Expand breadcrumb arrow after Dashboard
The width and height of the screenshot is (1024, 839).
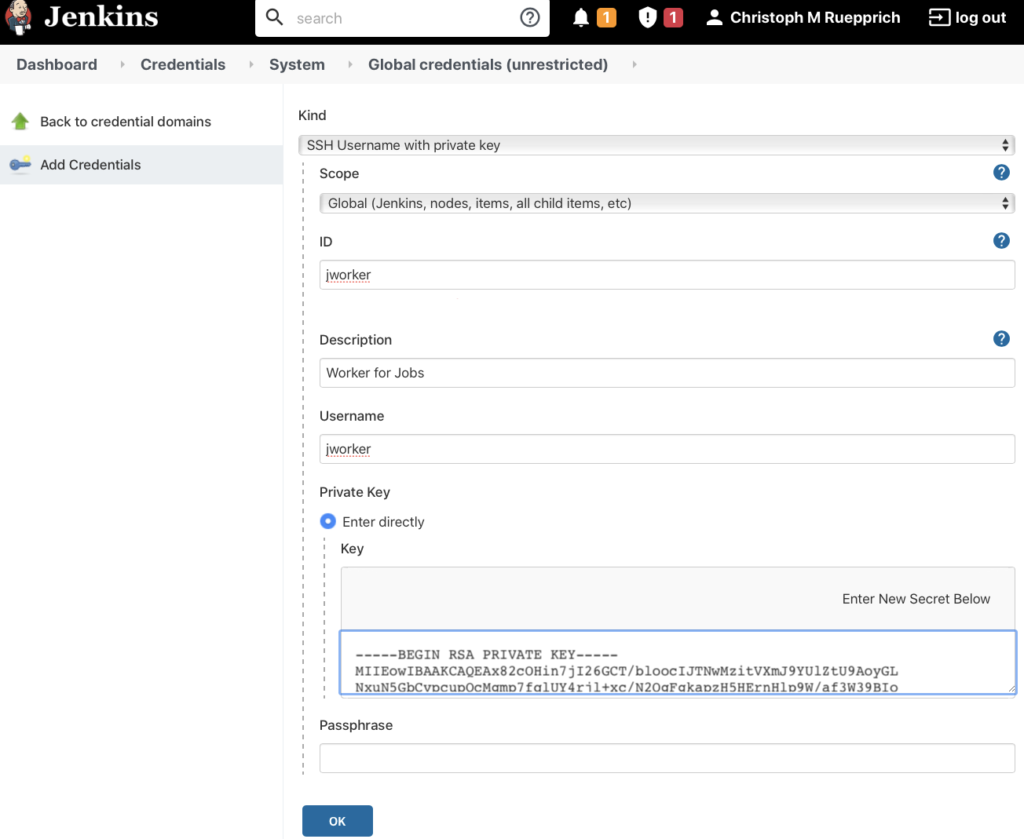[x=122, y=64]
